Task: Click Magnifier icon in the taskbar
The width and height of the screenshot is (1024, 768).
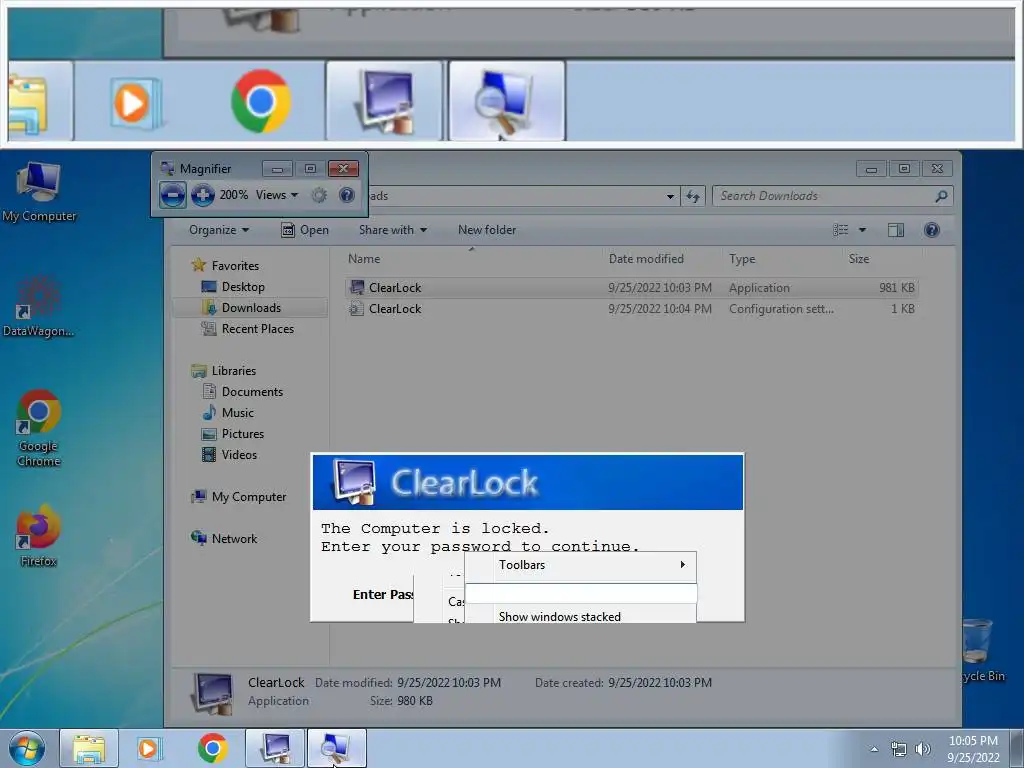Action: coord(336,748)
